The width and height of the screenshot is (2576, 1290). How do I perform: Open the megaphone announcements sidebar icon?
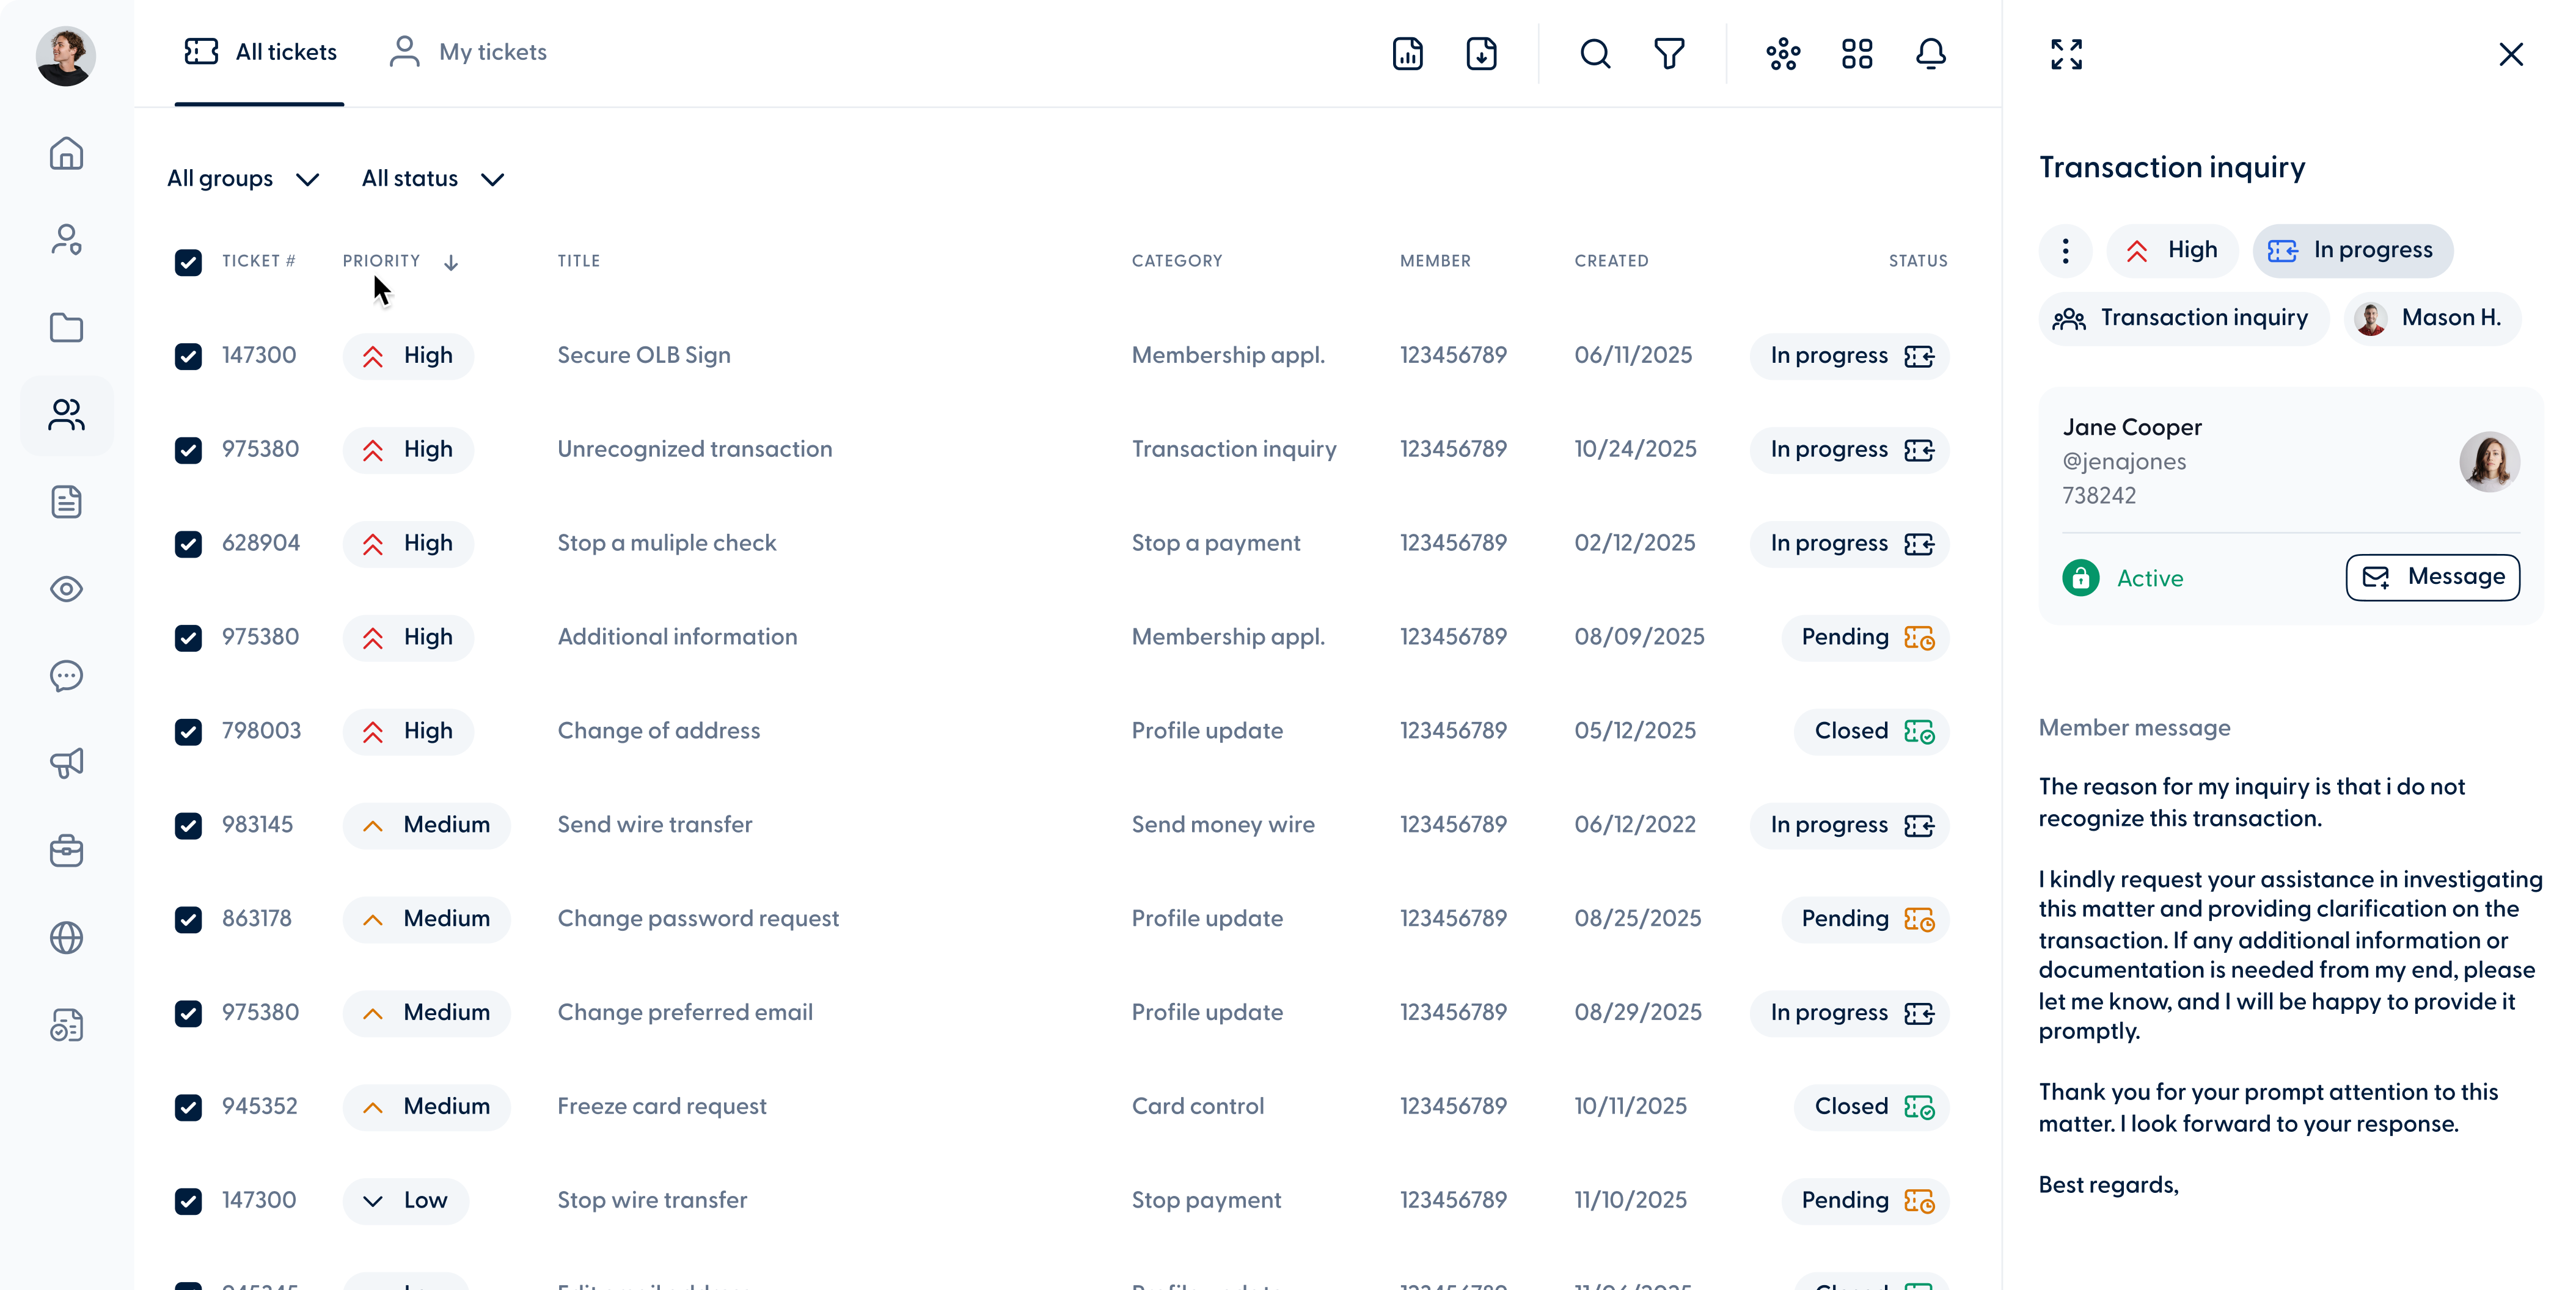(66, 763)
